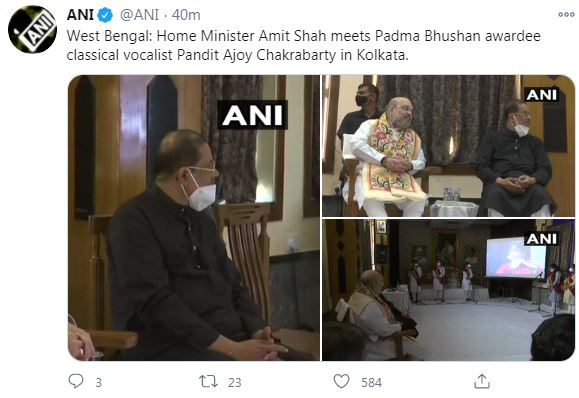This screenshot has width=579, height=398.
Task: Open the three-dot more options menu
Action: pyautogui.click(x=566, y=14)
